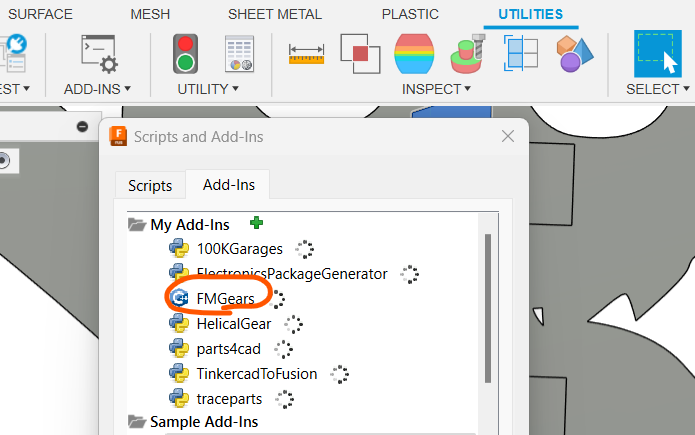Screen dimensions: 695x435
Task: Click the 100KGarages Python icon
Action: pyautogui.click(x=179, y=249)
